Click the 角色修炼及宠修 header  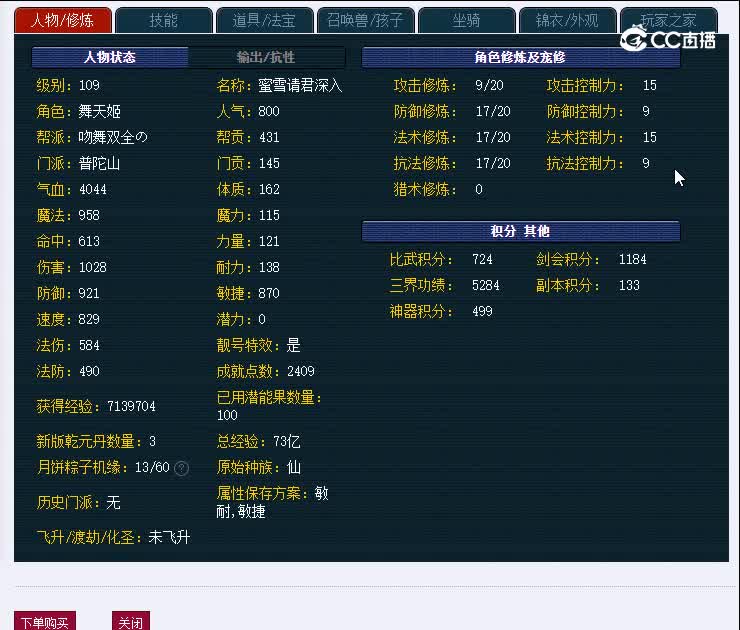(x=521, y=57)
